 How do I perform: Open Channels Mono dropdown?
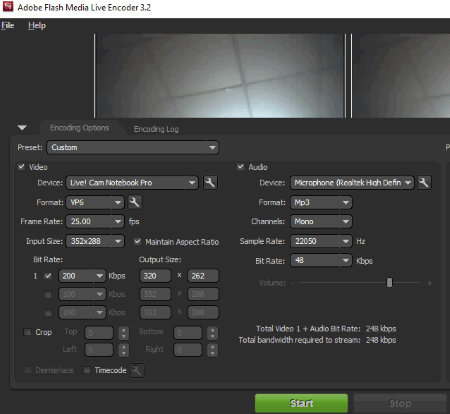pos(321,221)
